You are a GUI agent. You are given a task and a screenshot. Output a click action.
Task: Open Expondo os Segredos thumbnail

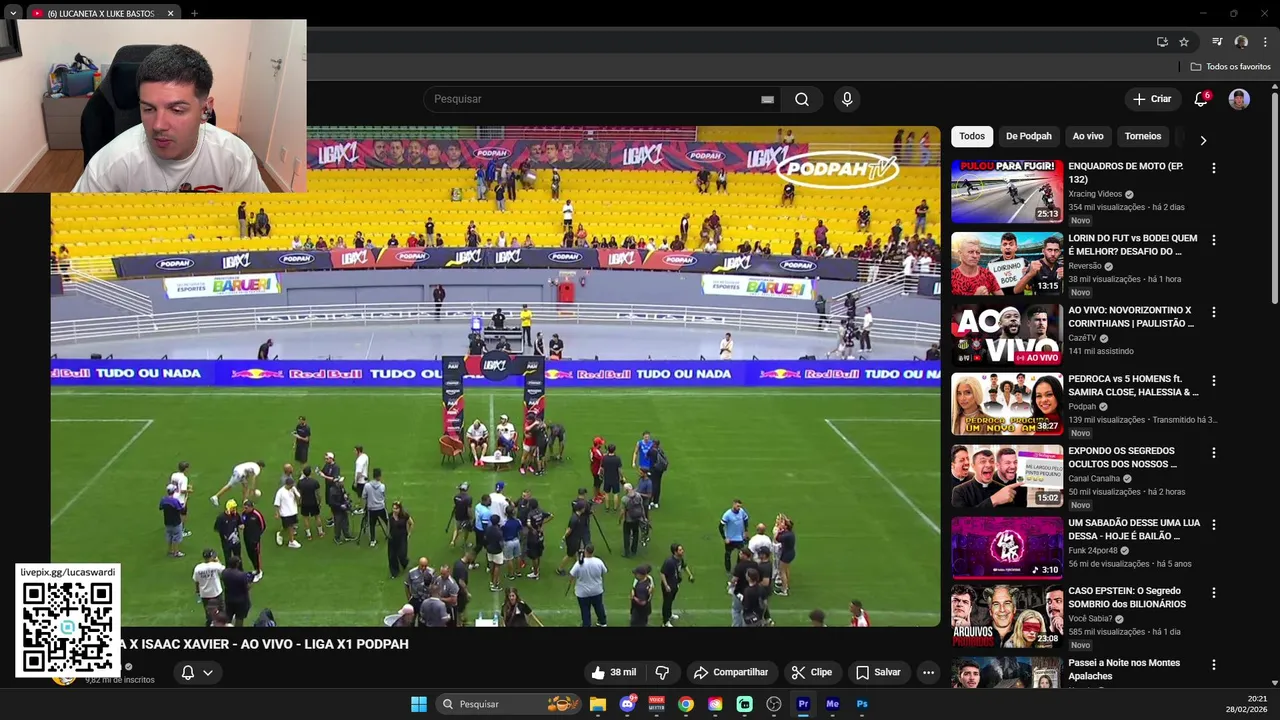click(x=1007, y=476)
